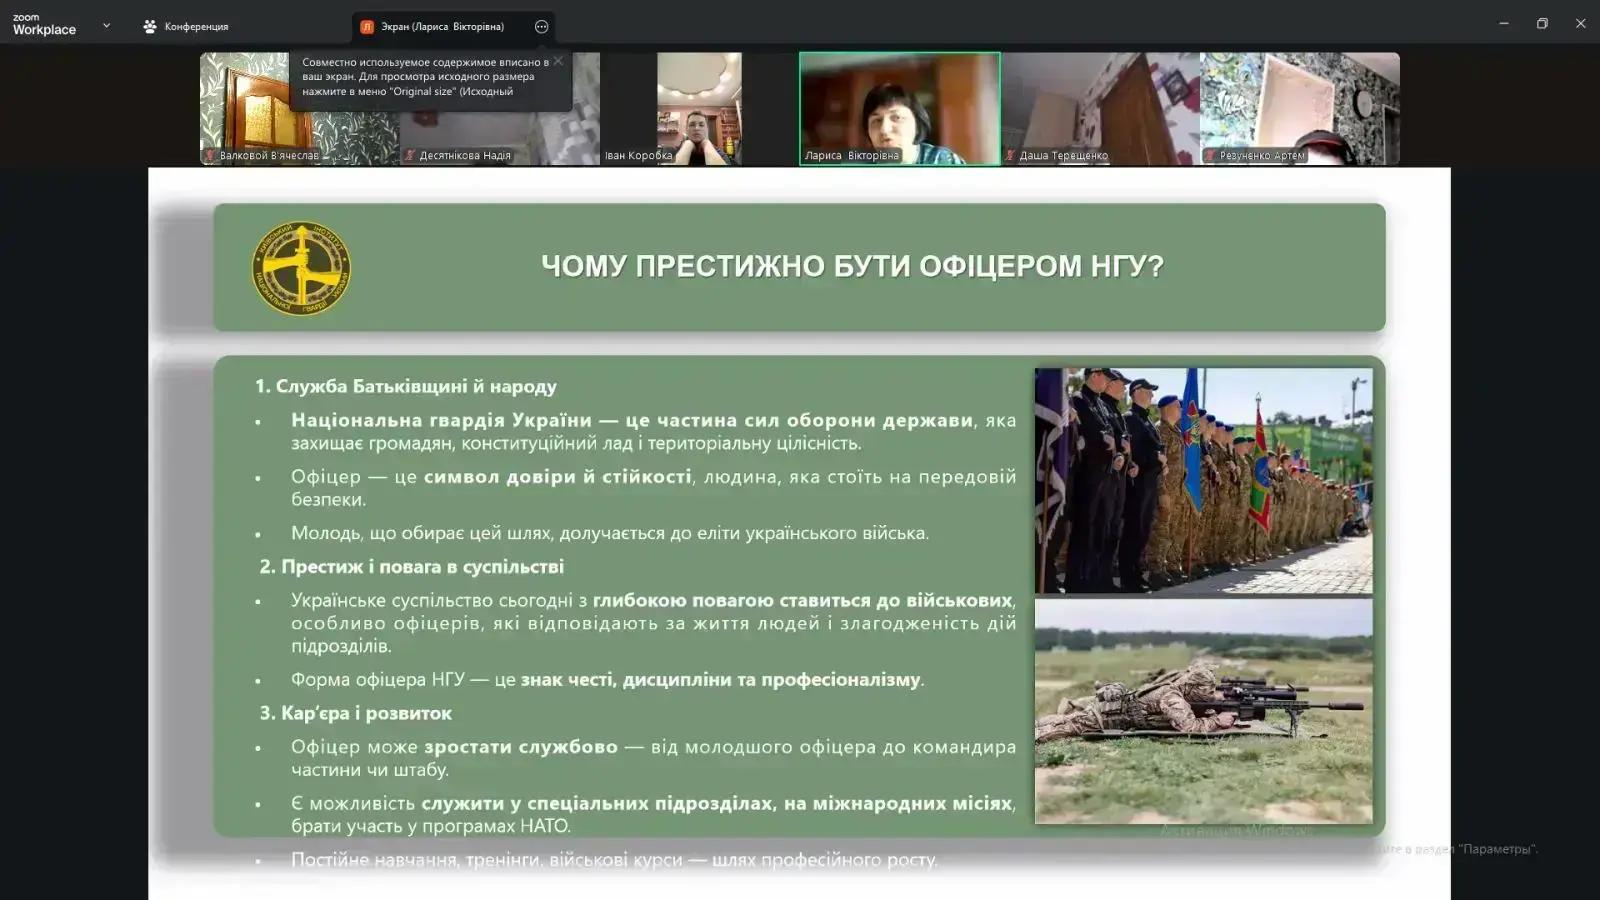Switch to the Конференция tab

click(x=186, y=27)
